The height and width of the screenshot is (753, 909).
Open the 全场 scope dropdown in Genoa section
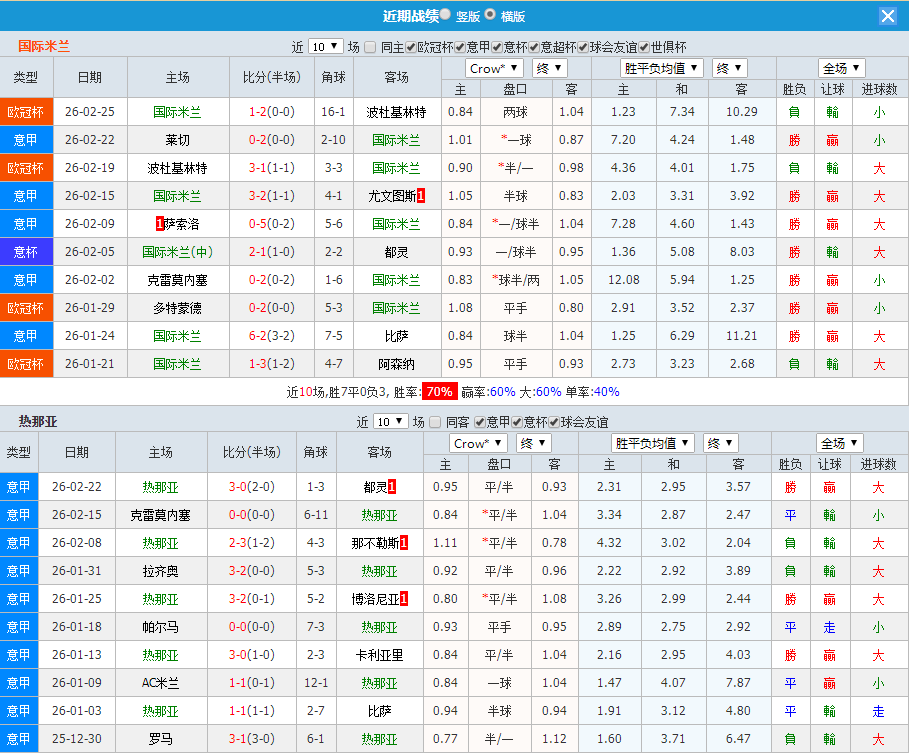[x=838, y=442]
